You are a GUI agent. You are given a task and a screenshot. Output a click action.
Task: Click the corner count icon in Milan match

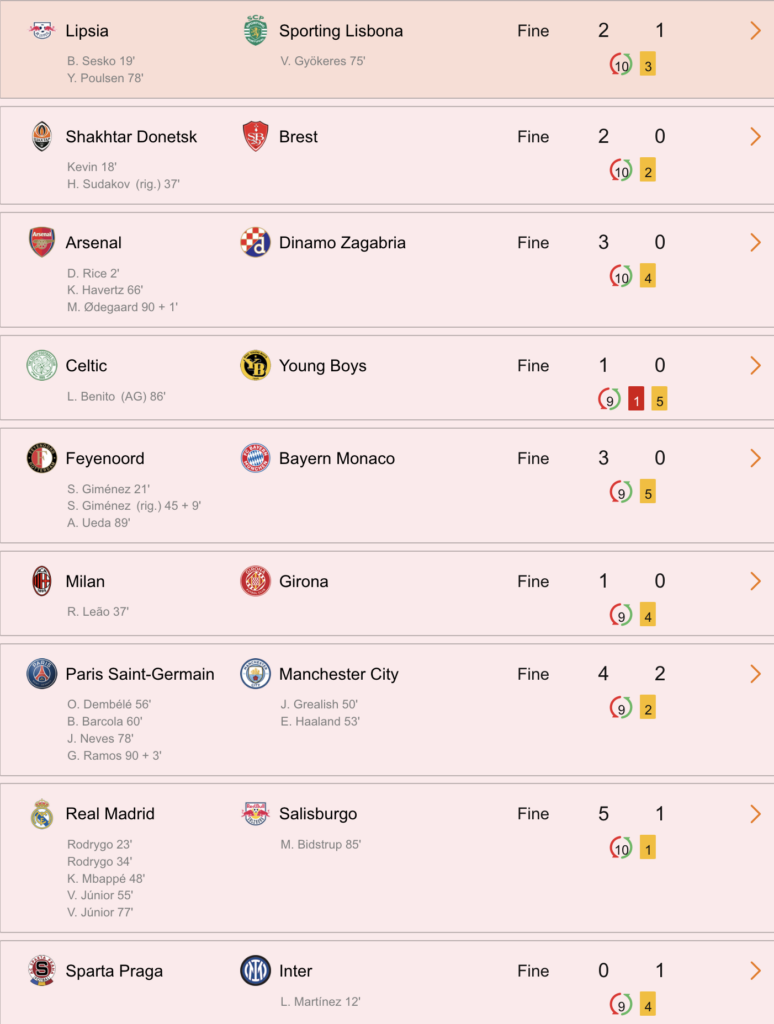pyautogui.click(x=621, y=615)
